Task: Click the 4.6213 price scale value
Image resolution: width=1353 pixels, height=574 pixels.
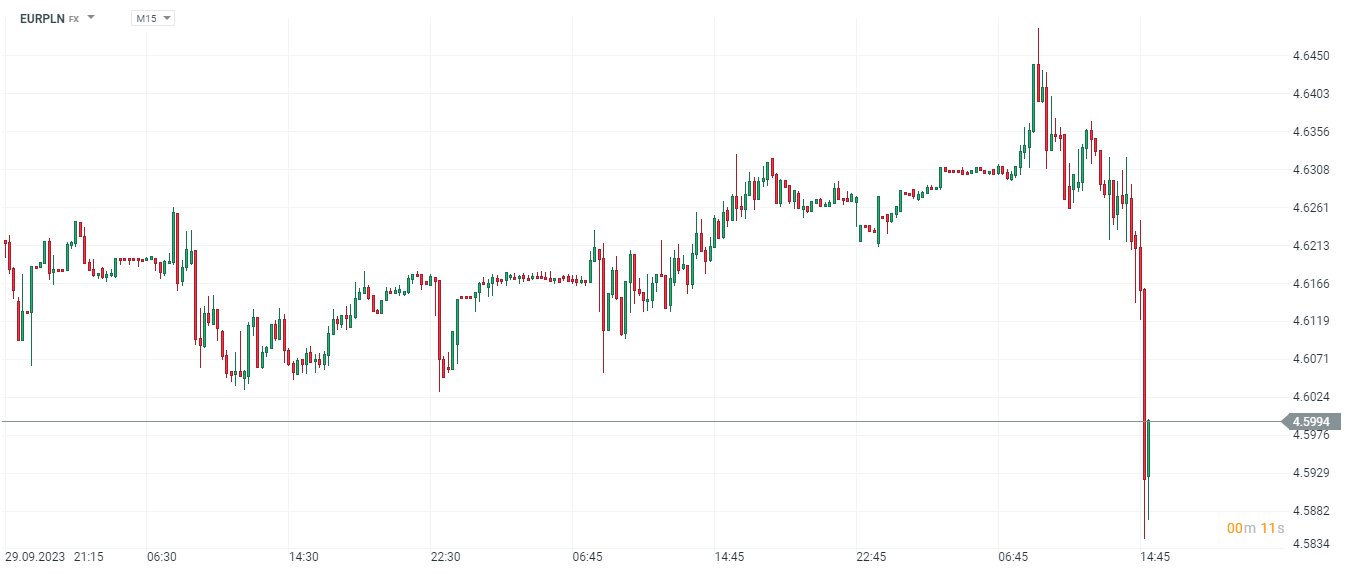Action: point(1311,246)
